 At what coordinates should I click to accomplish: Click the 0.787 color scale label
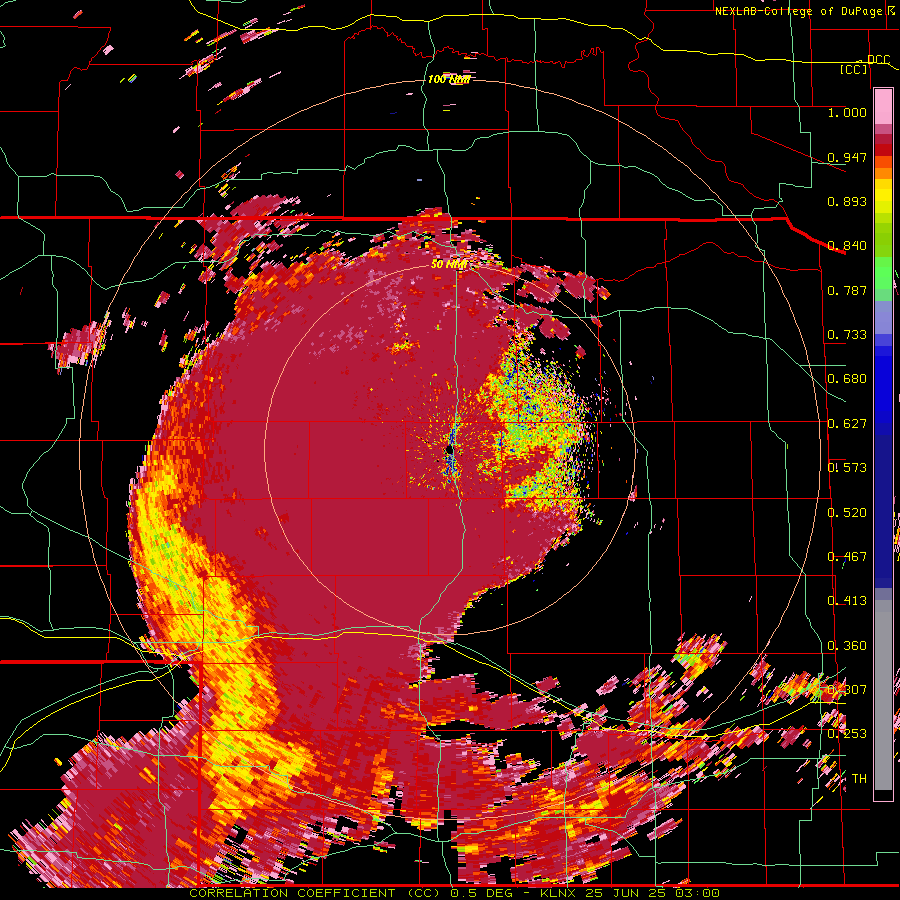(x=847, y=290)
